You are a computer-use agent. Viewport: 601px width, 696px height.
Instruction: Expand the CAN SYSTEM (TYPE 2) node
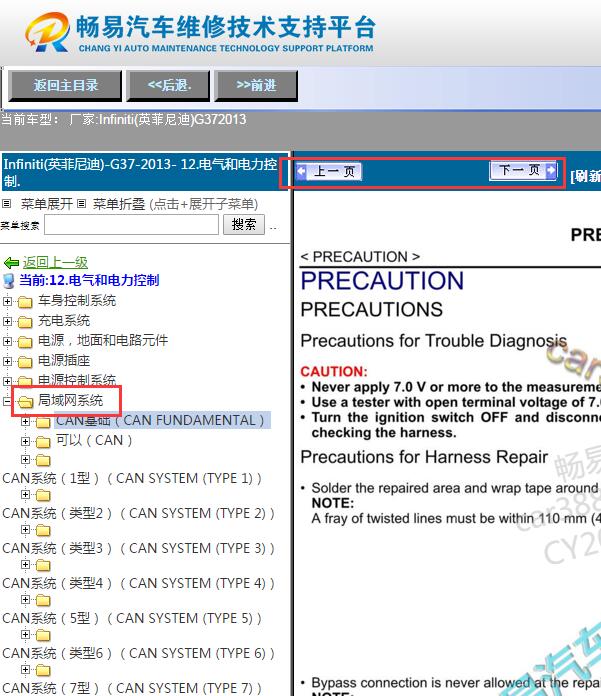pyautogui.click(x=25, y=494)
